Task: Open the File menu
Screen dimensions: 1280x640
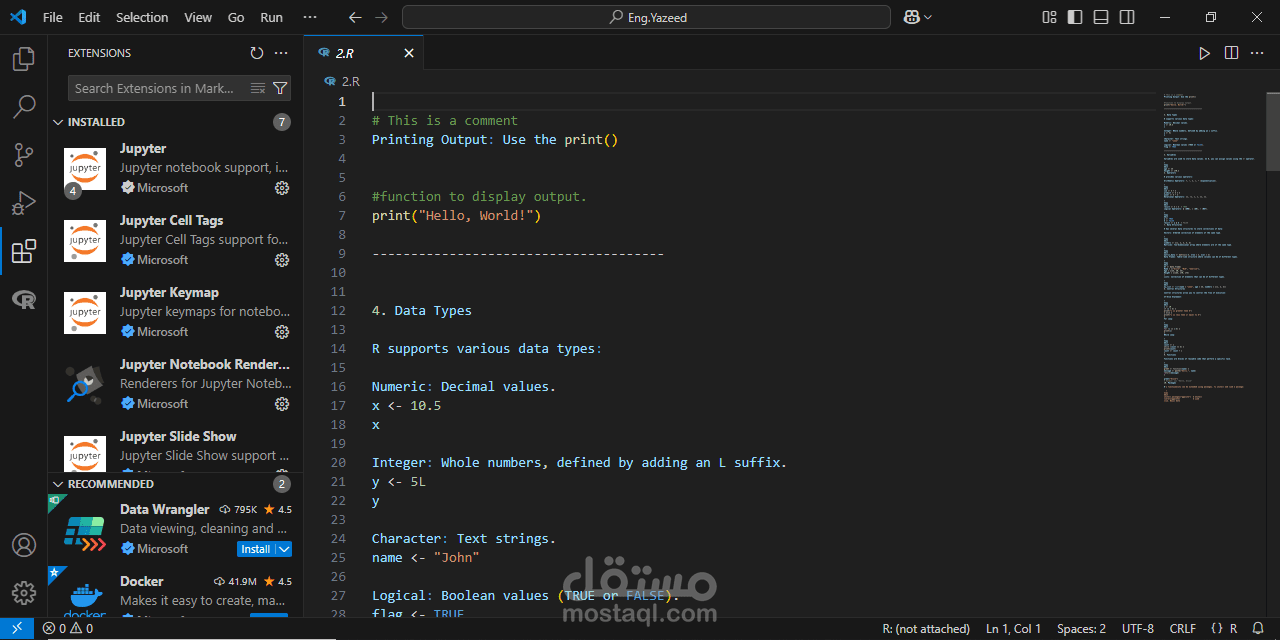Action: [53, 17]
